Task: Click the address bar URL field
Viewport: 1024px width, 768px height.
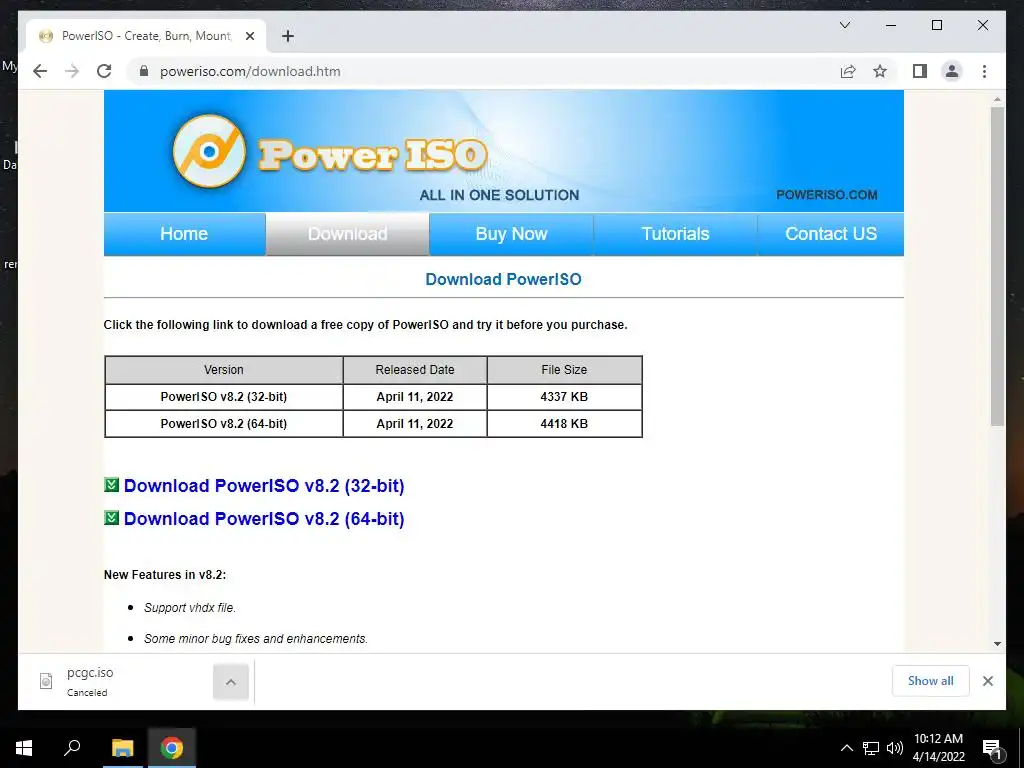Action: tap(483, 71)
